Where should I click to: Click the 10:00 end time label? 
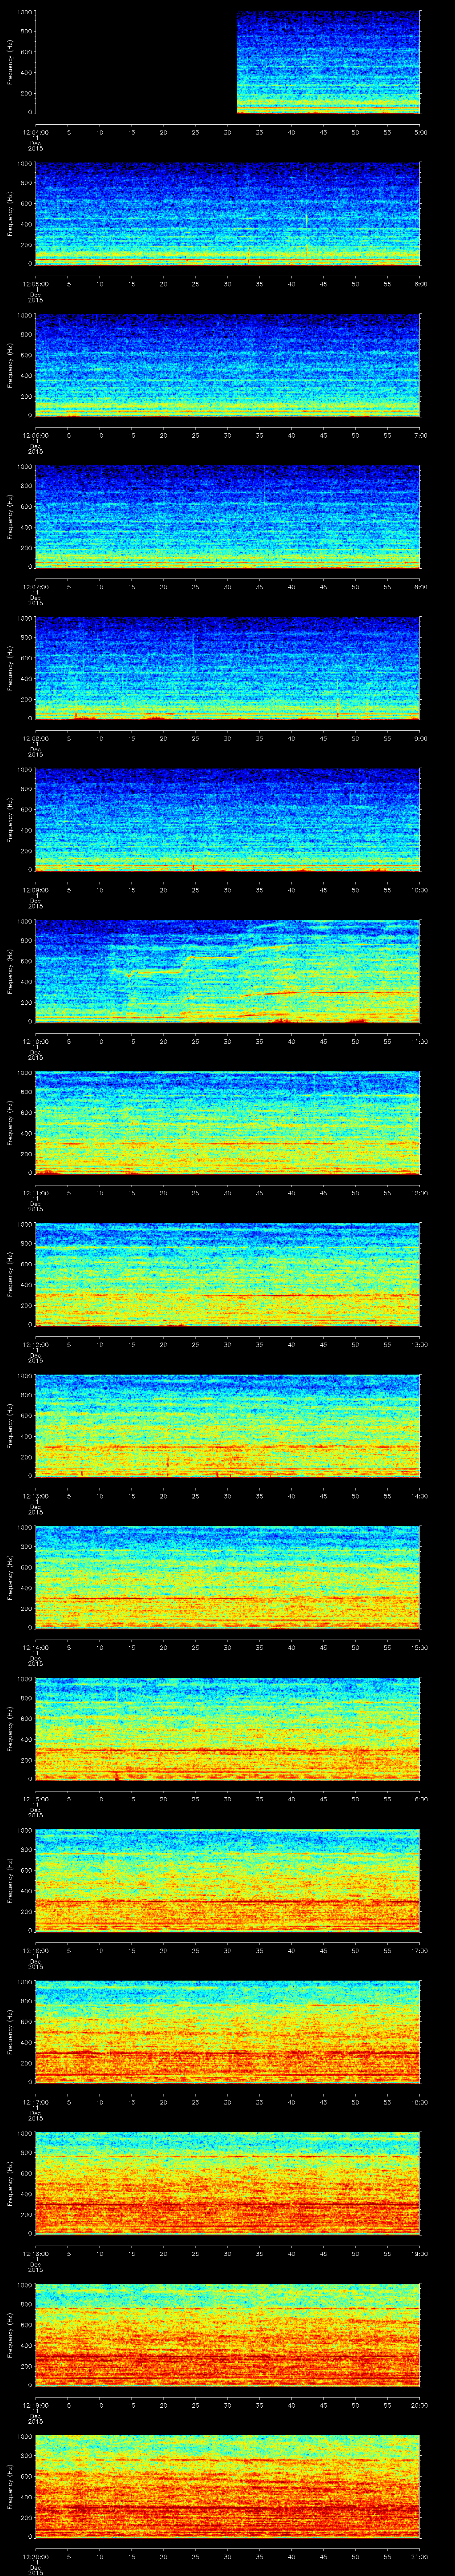pyautogui.click(x=420, y=890)
